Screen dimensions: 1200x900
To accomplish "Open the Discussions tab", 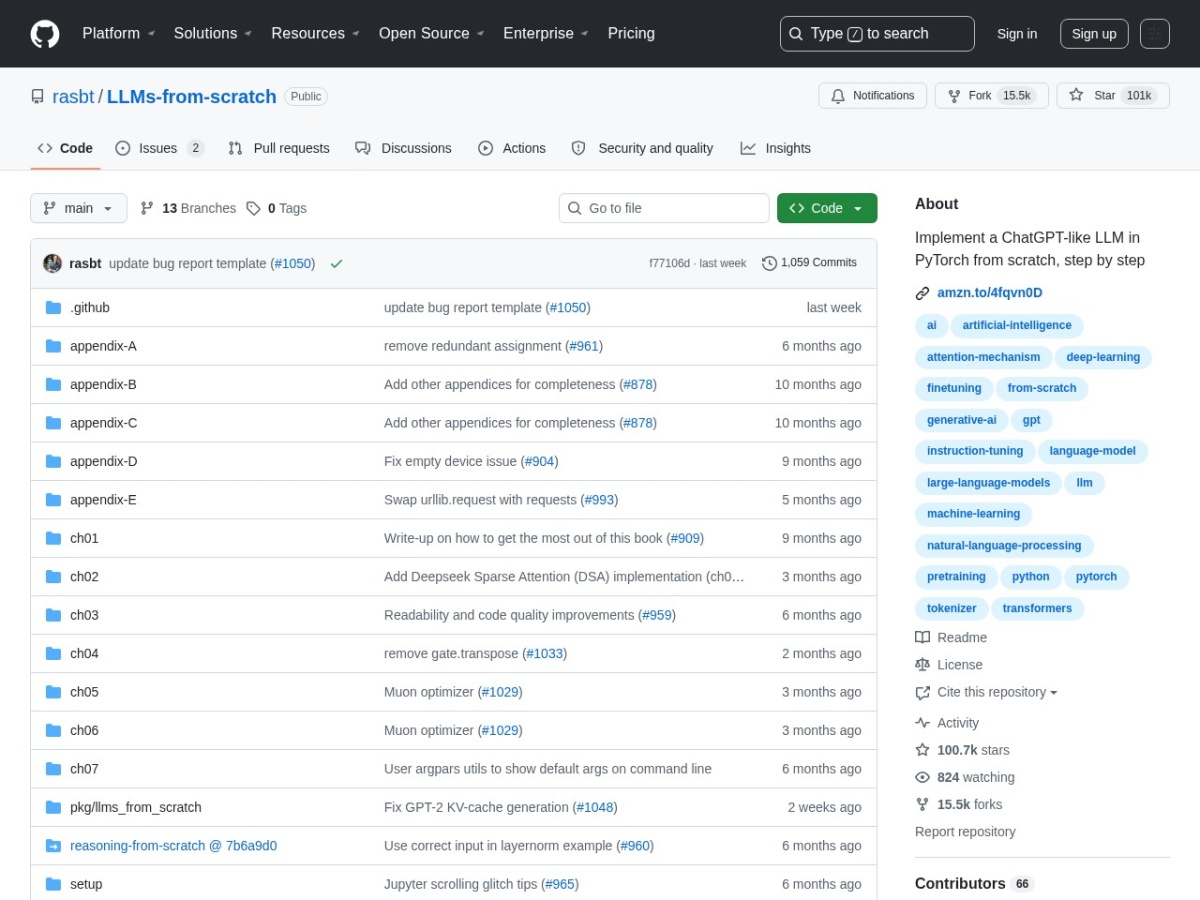I will (x=404, y=148).
